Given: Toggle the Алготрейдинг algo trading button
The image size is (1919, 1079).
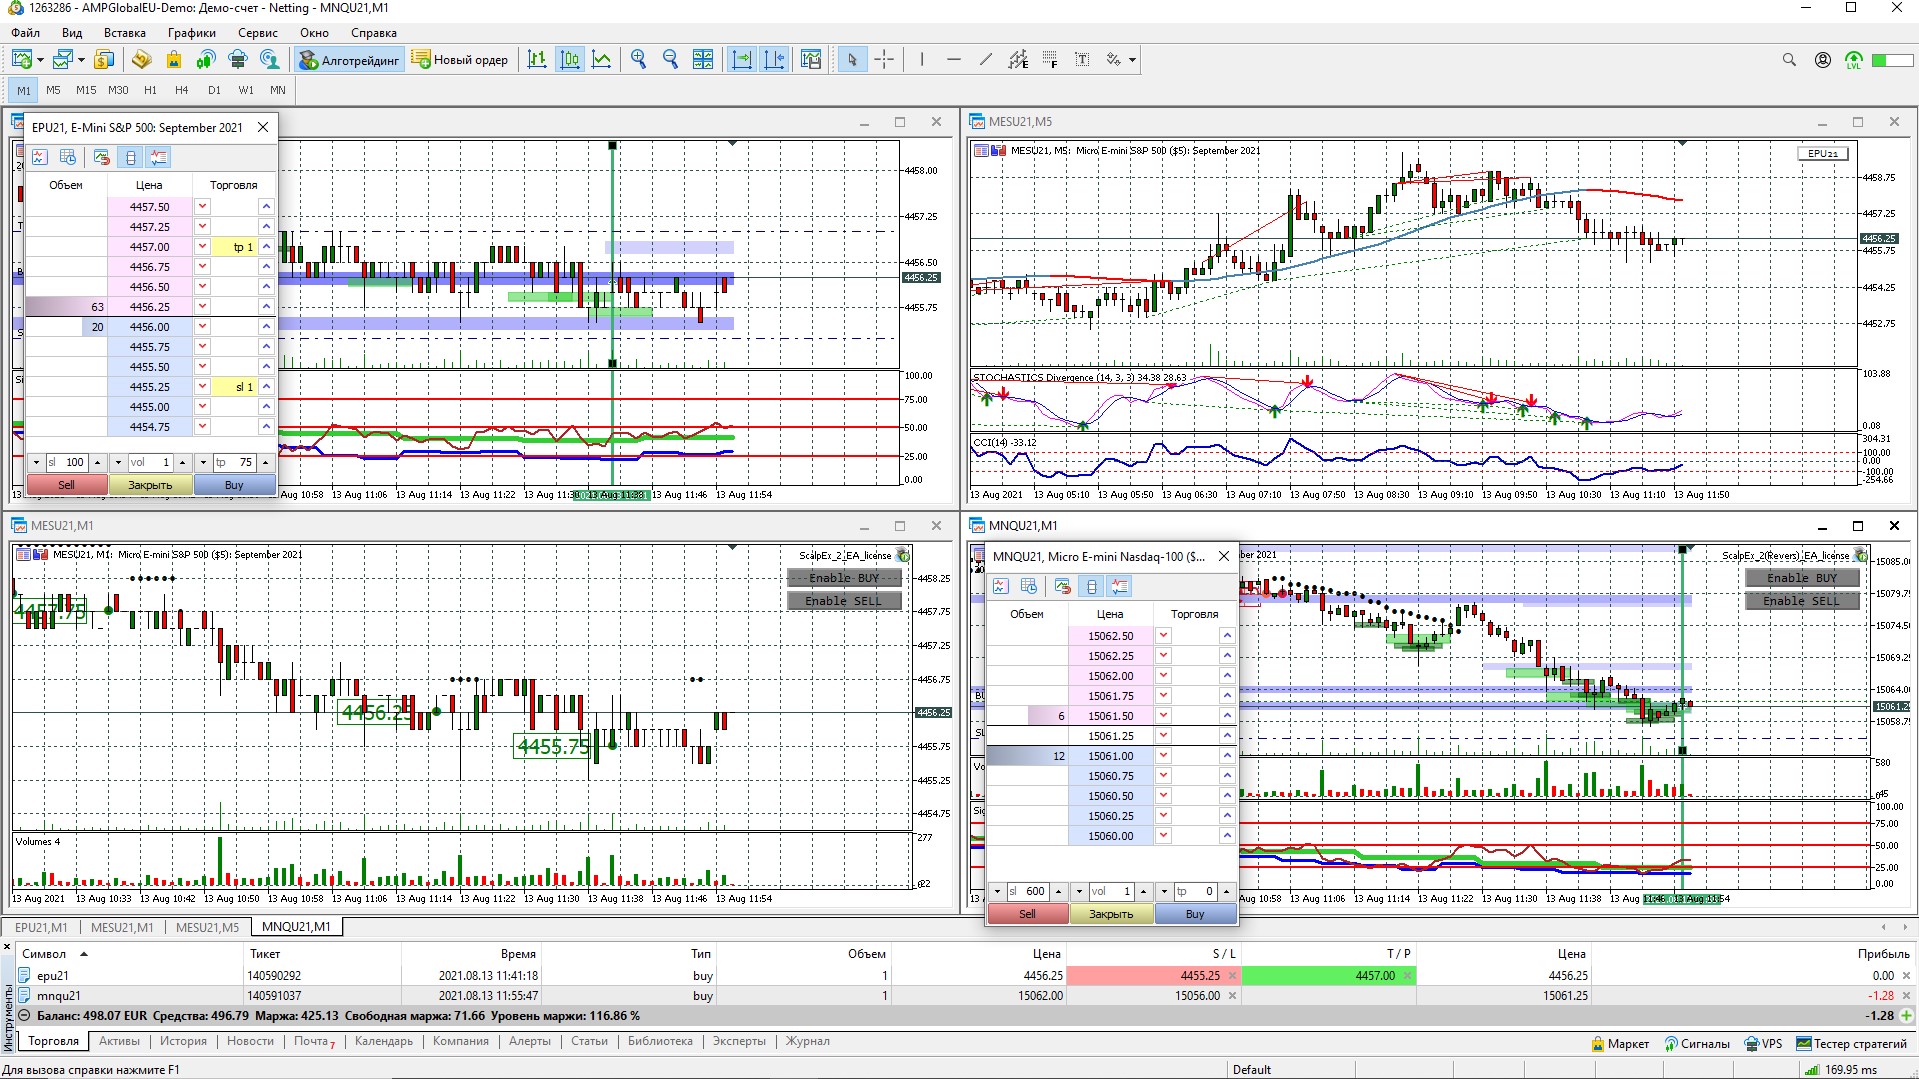Looking at the screenshot, I should [349, 60].
